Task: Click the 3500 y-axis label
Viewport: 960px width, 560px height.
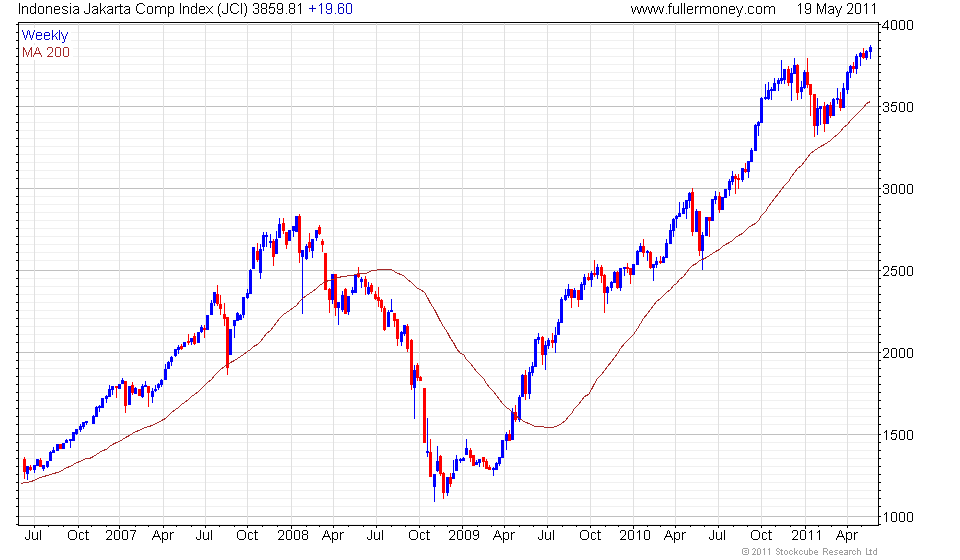Action: click(898, 107)
